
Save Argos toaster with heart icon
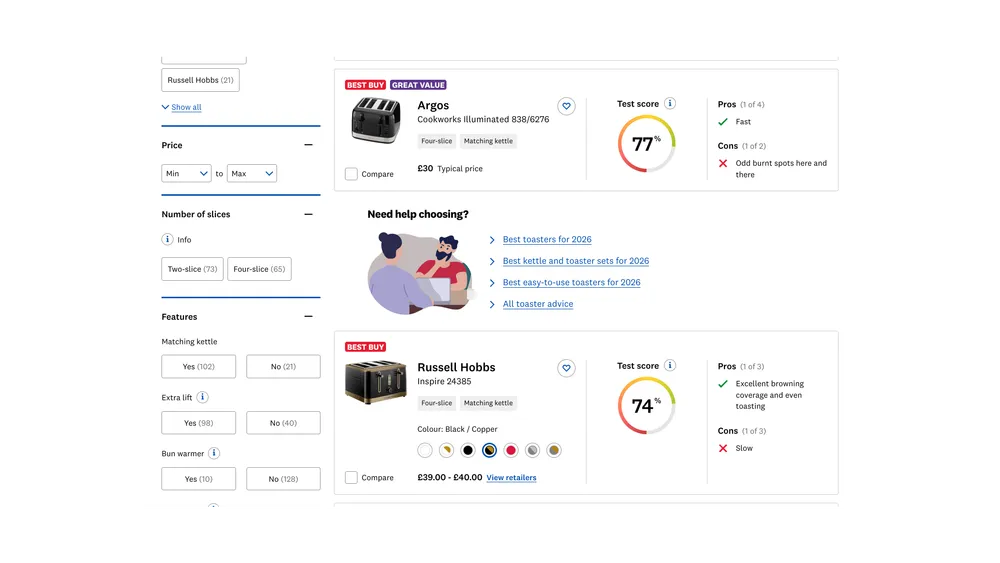coord(566,106)
